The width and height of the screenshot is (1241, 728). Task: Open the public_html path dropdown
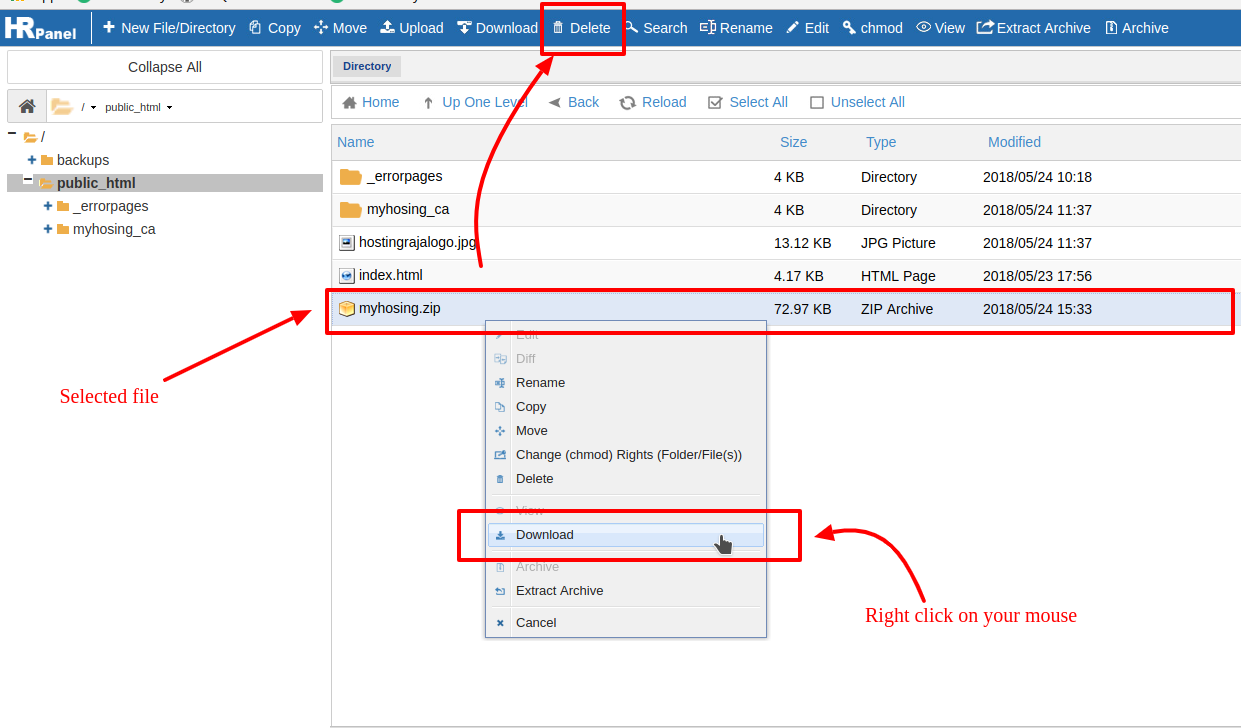pyautogui.click(x=170, y=107)
